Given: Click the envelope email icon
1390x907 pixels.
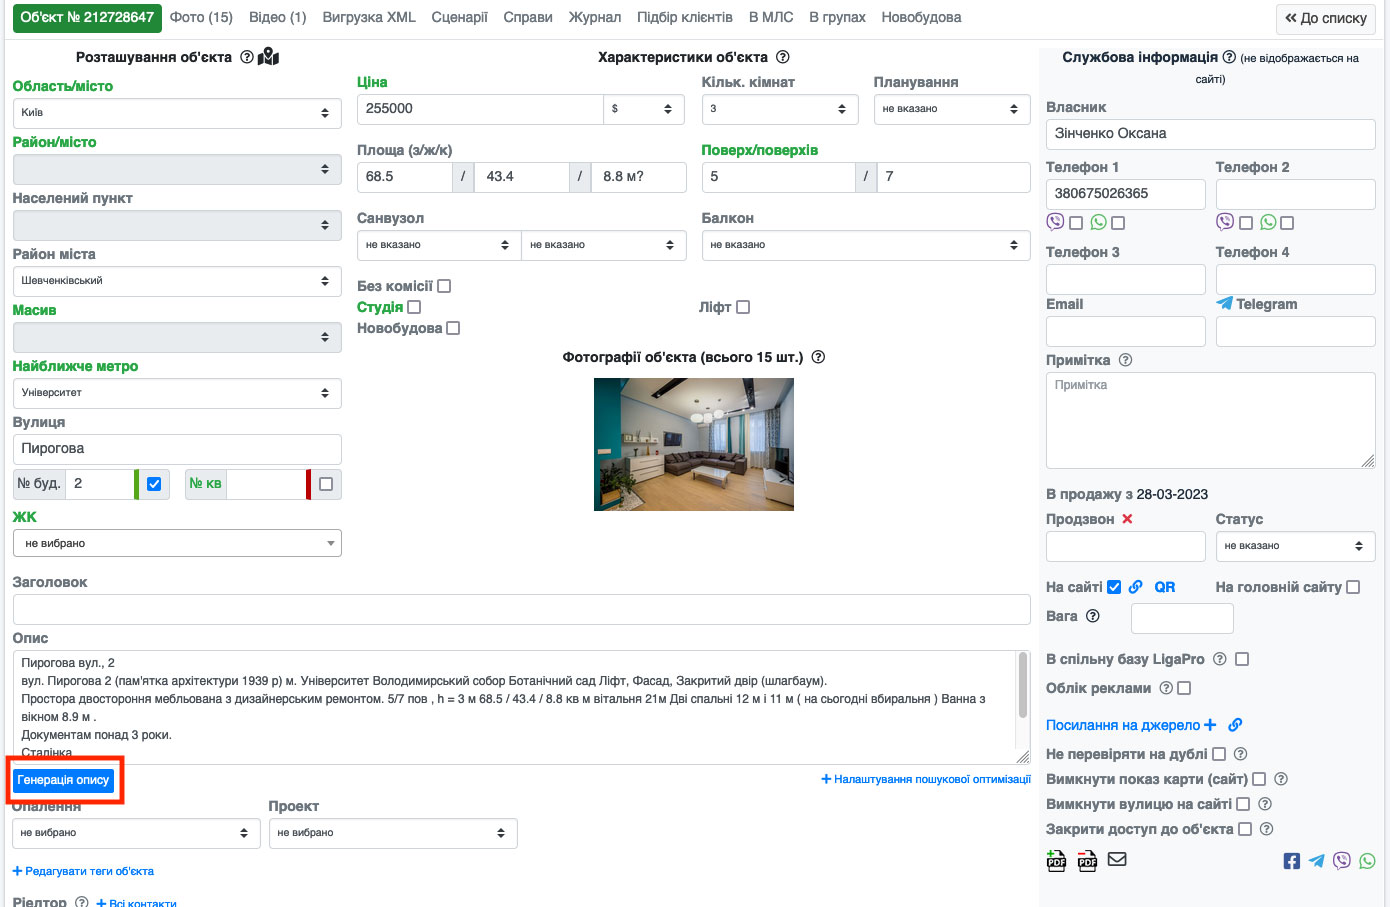Looking at the screenshot, I should tap(1117, 859).
